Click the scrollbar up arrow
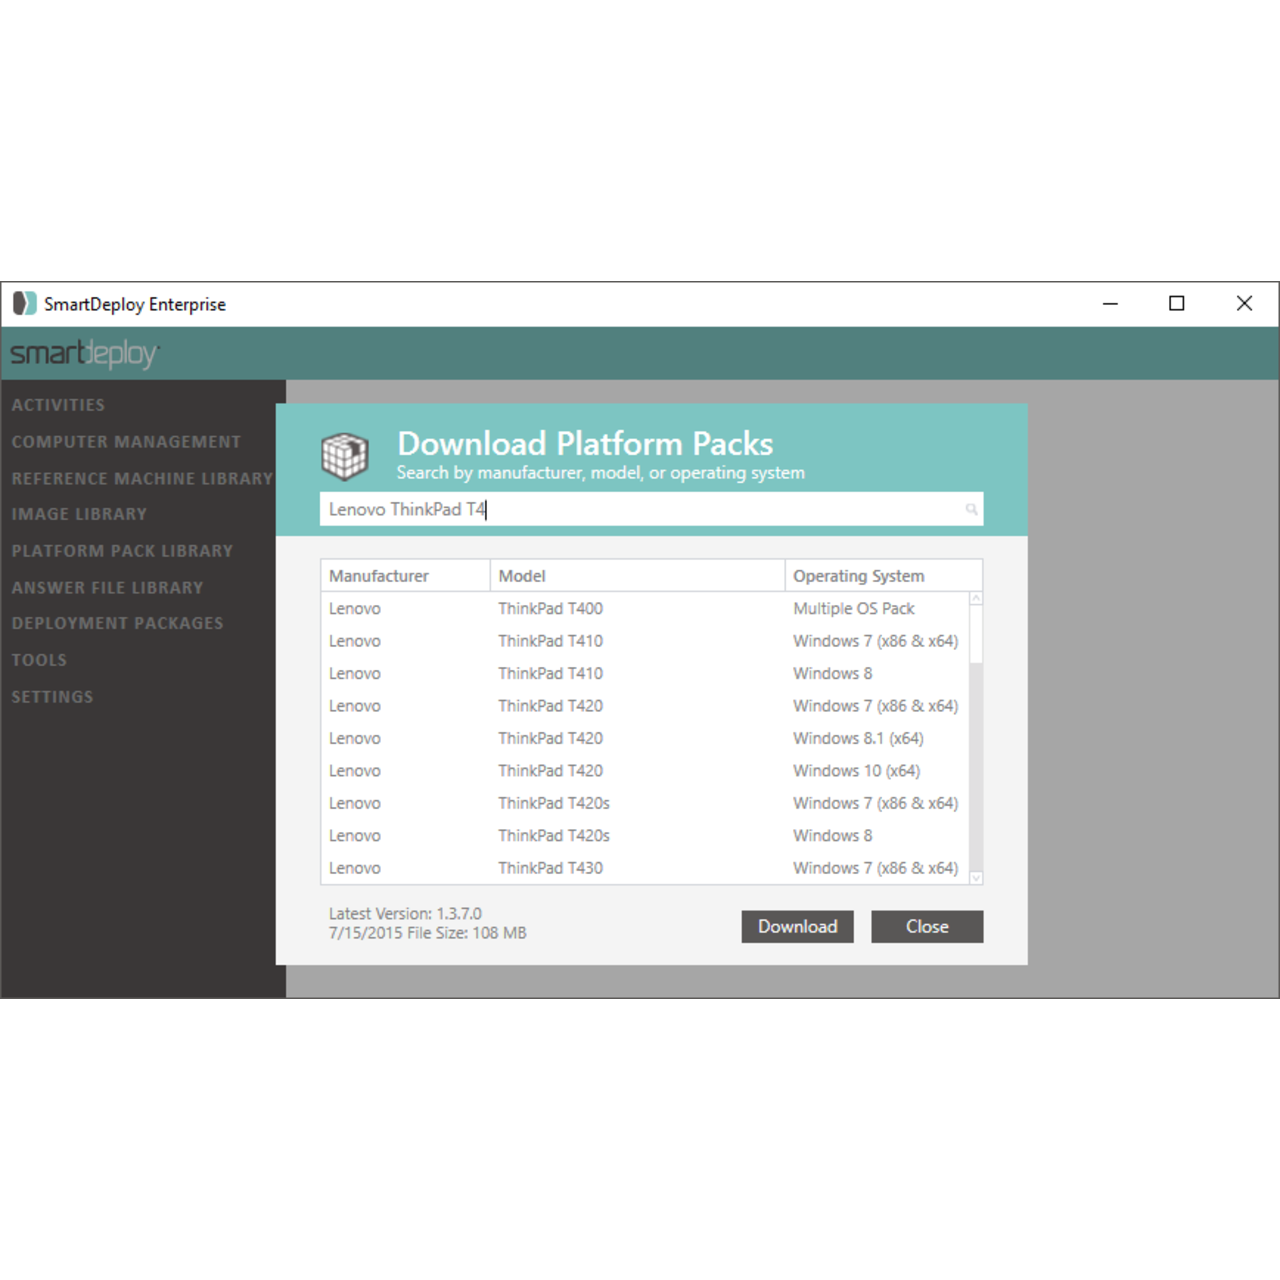This screenshot has height=1280, width=1280. click(x=975, y=597)
